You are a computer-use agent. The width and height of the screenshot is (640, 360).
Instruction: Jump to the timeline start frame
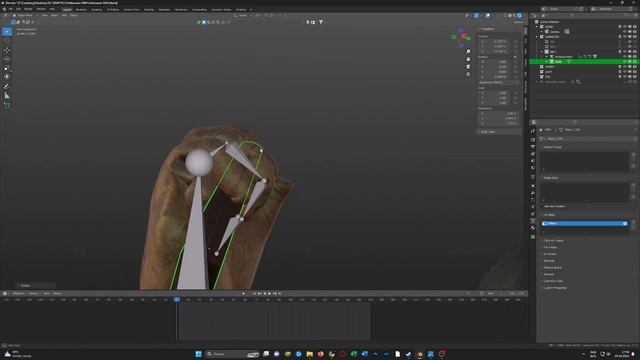point(254,293)
